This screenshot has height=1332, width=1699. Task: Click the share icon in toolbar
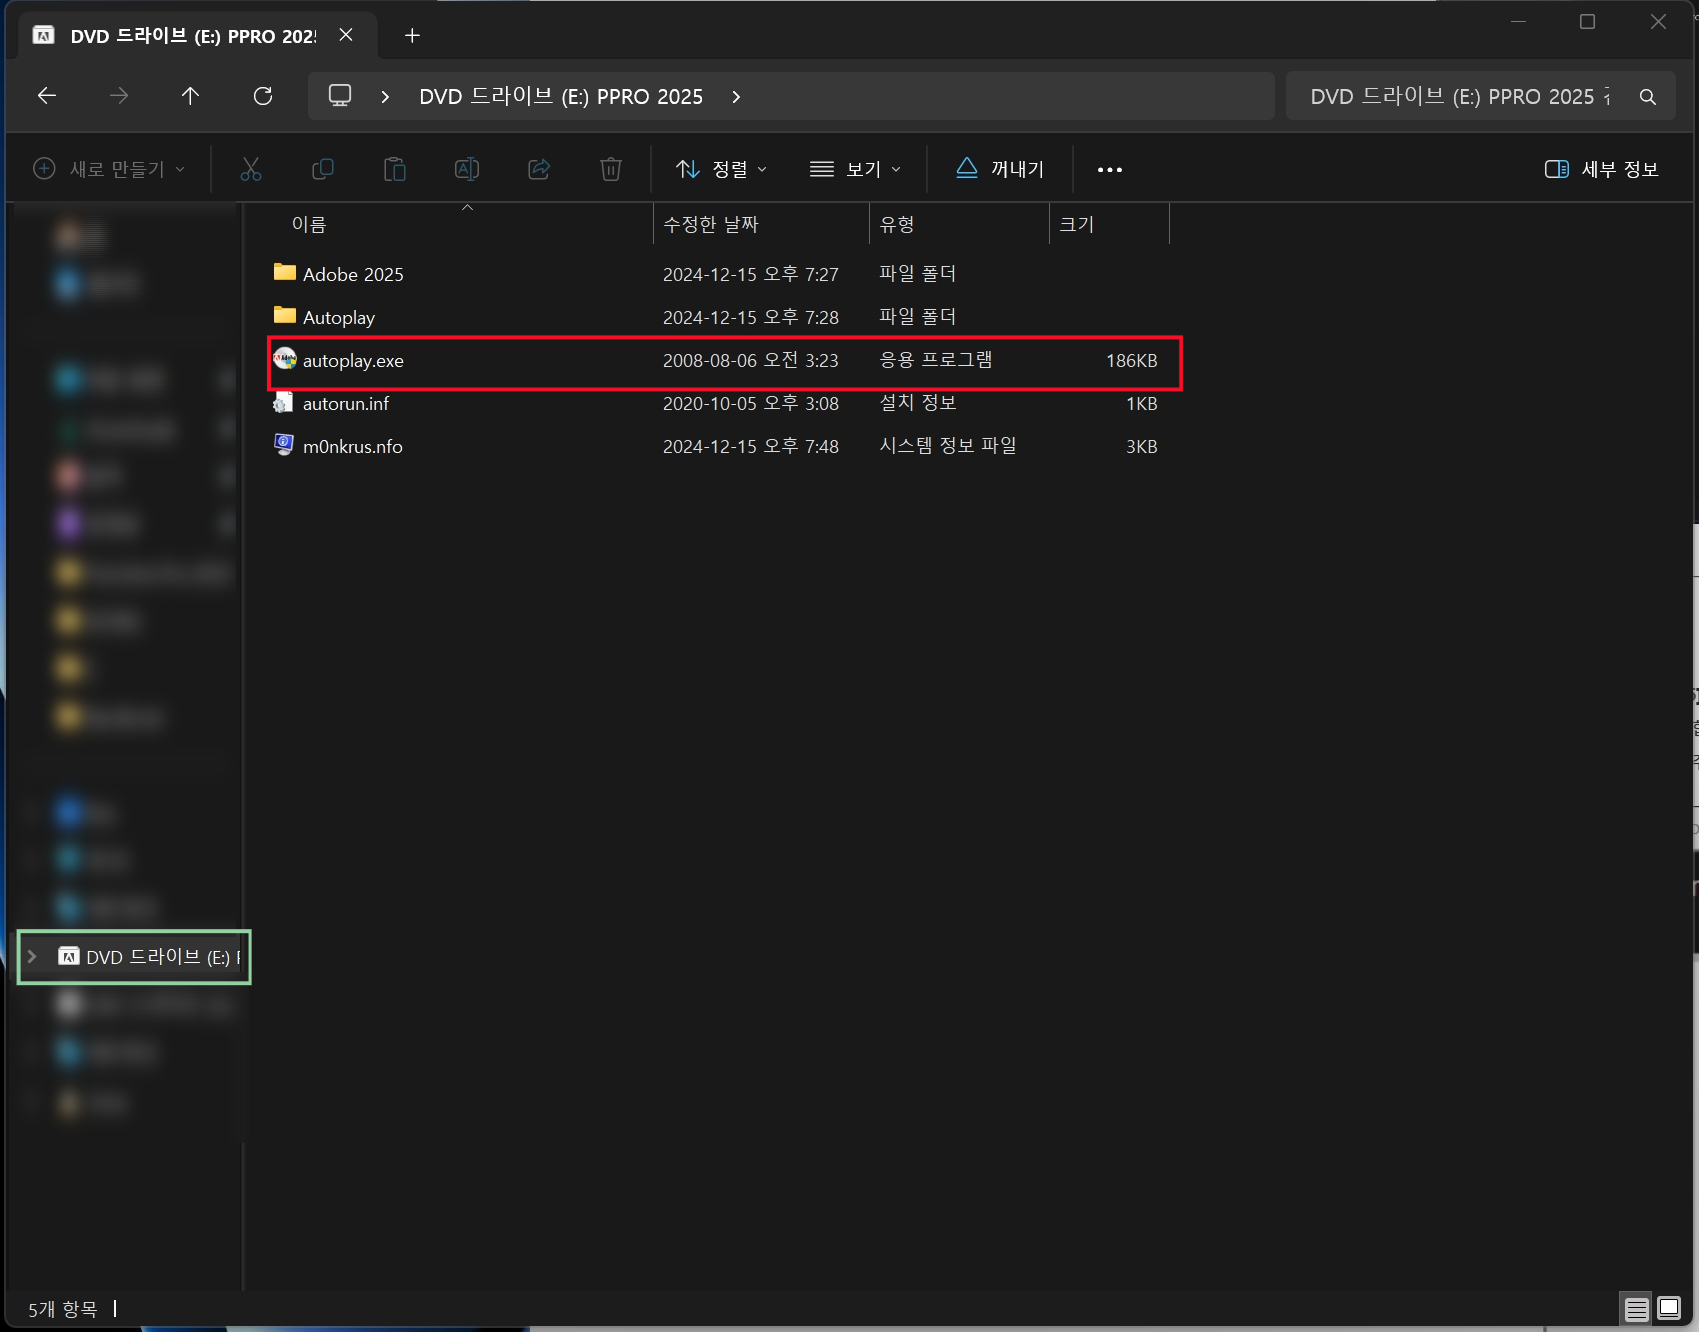point(539,169)
